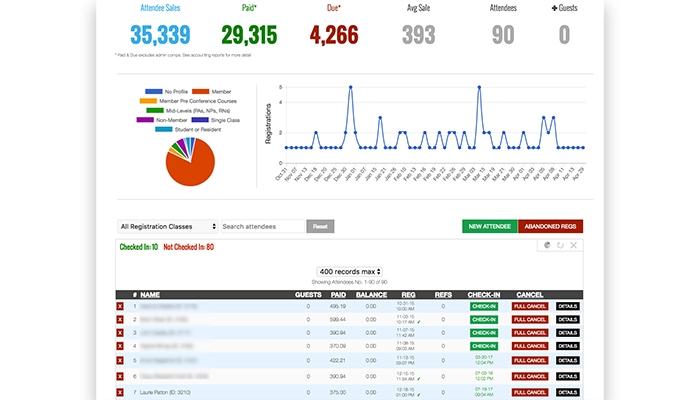Viewport: 700px width, 400px height.
Task: Click Full Cancel for Laurie Patton row
Action: point(530,392)
